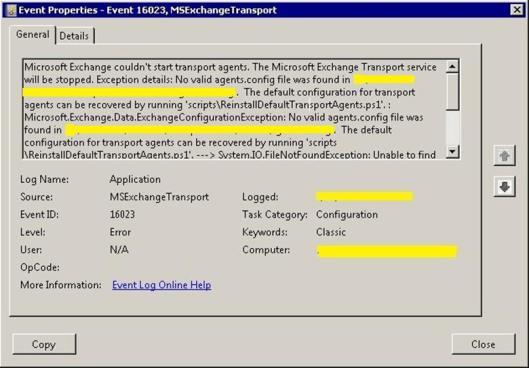
Task: Click the 'Log Name:' label
Action: pos(44,179)
